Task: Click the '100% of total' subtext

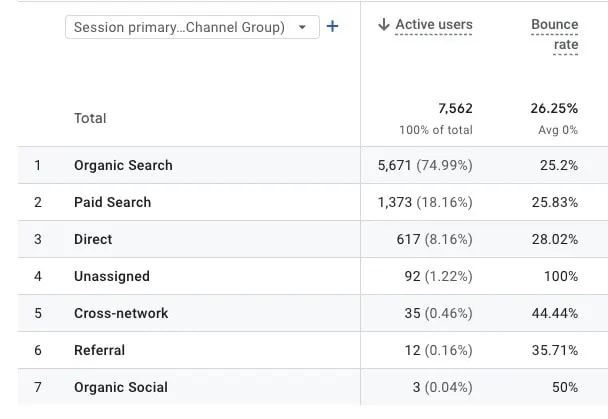Action: click(x=436, y=130)
